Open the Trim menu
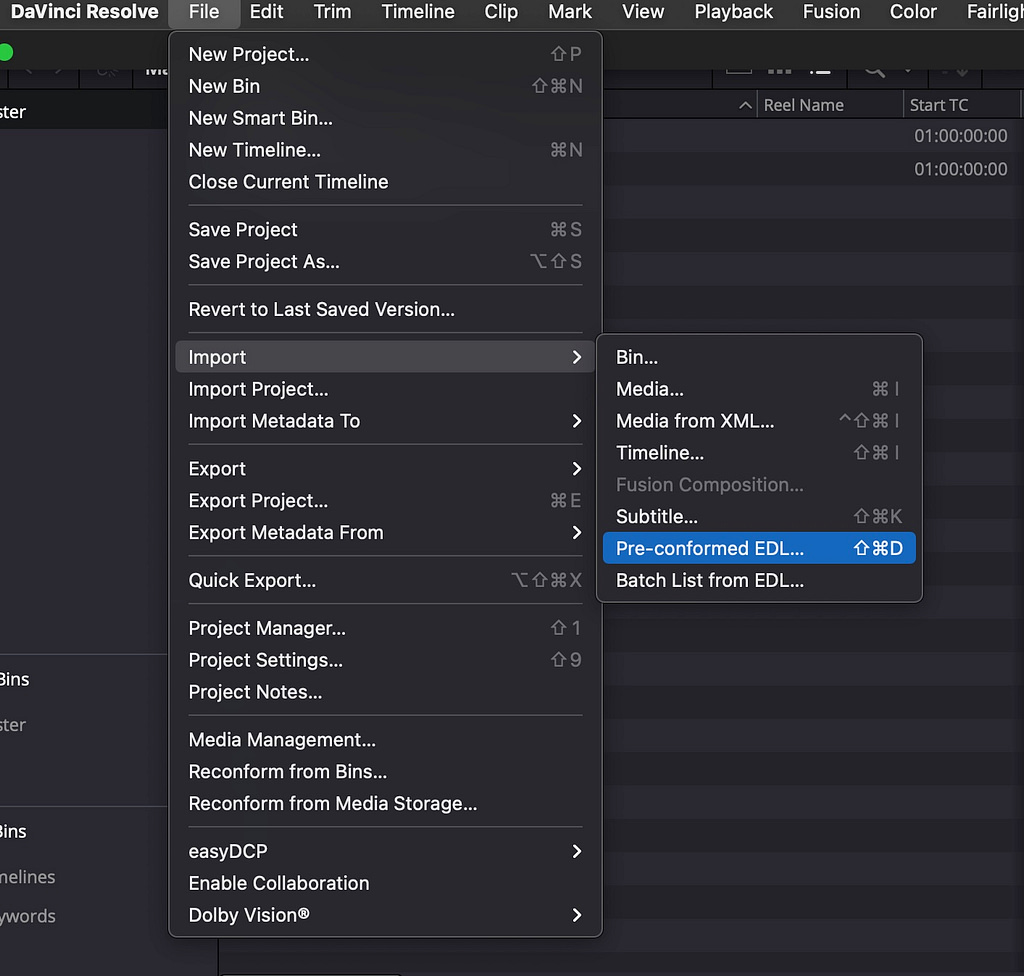Screen dimensions: 1024x976 pyautogui.click(x=332, y=12)
